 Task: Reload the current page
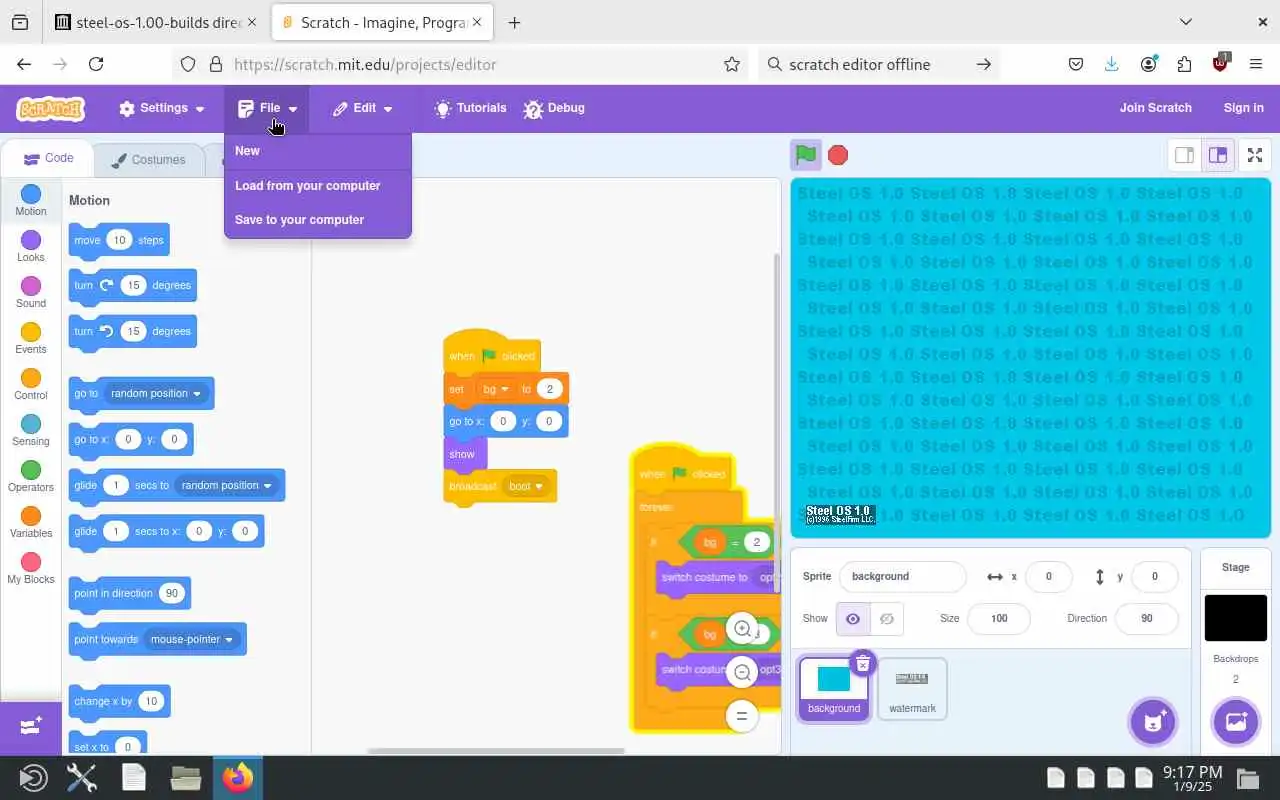[x=96, y=64]
